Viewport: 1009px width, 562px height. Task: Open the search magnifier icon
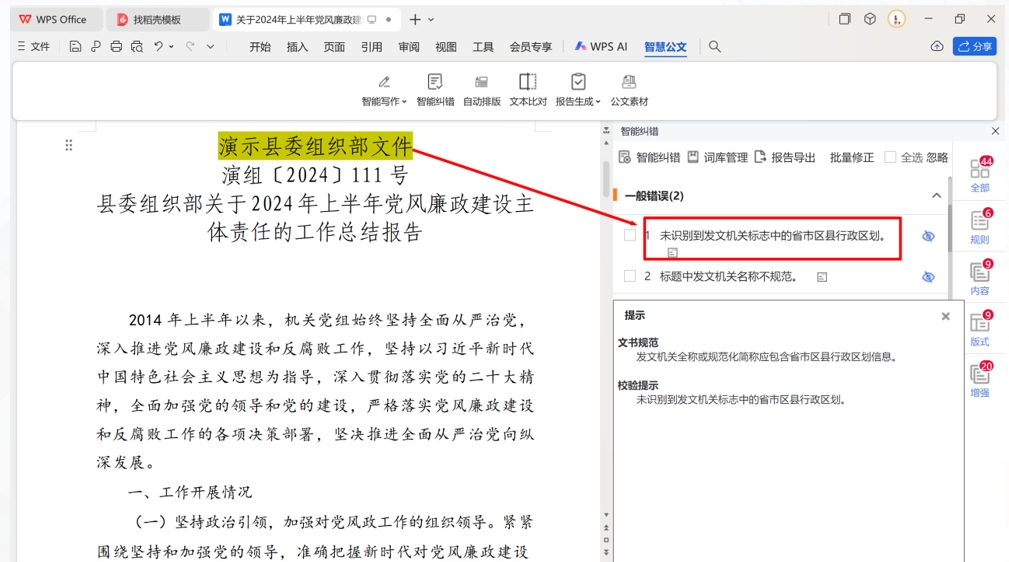[x=714, y=46]
